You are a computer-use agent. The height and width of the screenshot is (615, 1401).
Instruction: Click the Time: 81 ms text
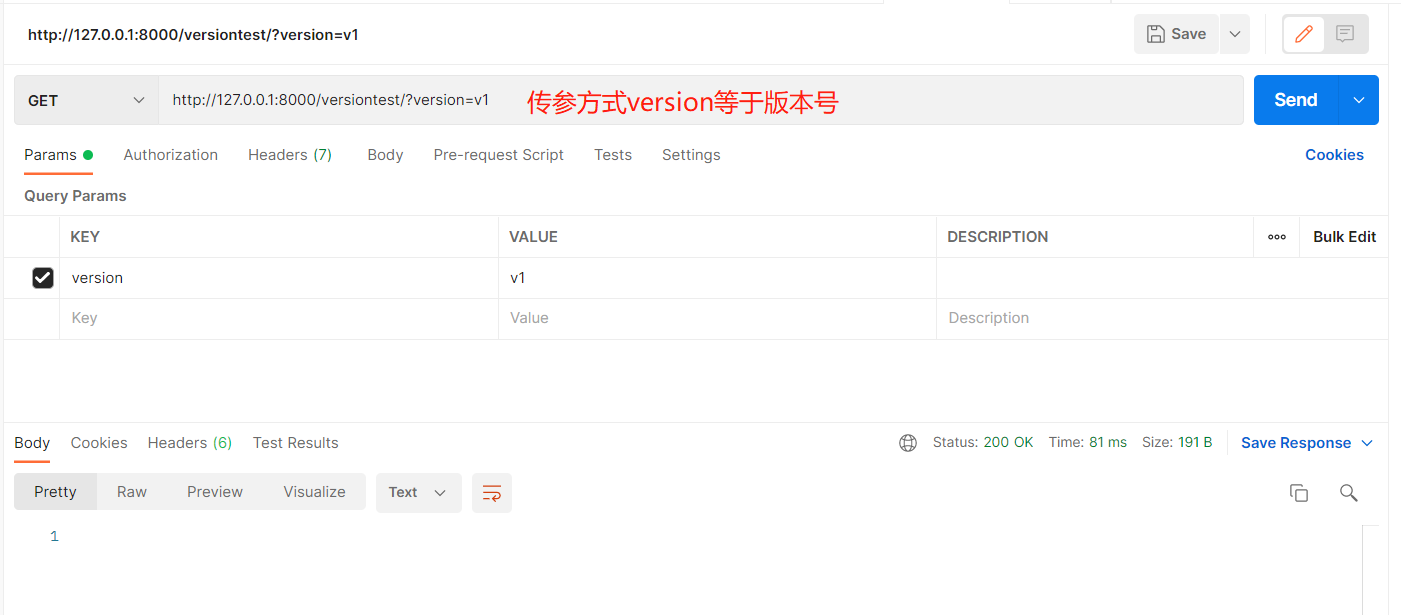click(1088, 442)
